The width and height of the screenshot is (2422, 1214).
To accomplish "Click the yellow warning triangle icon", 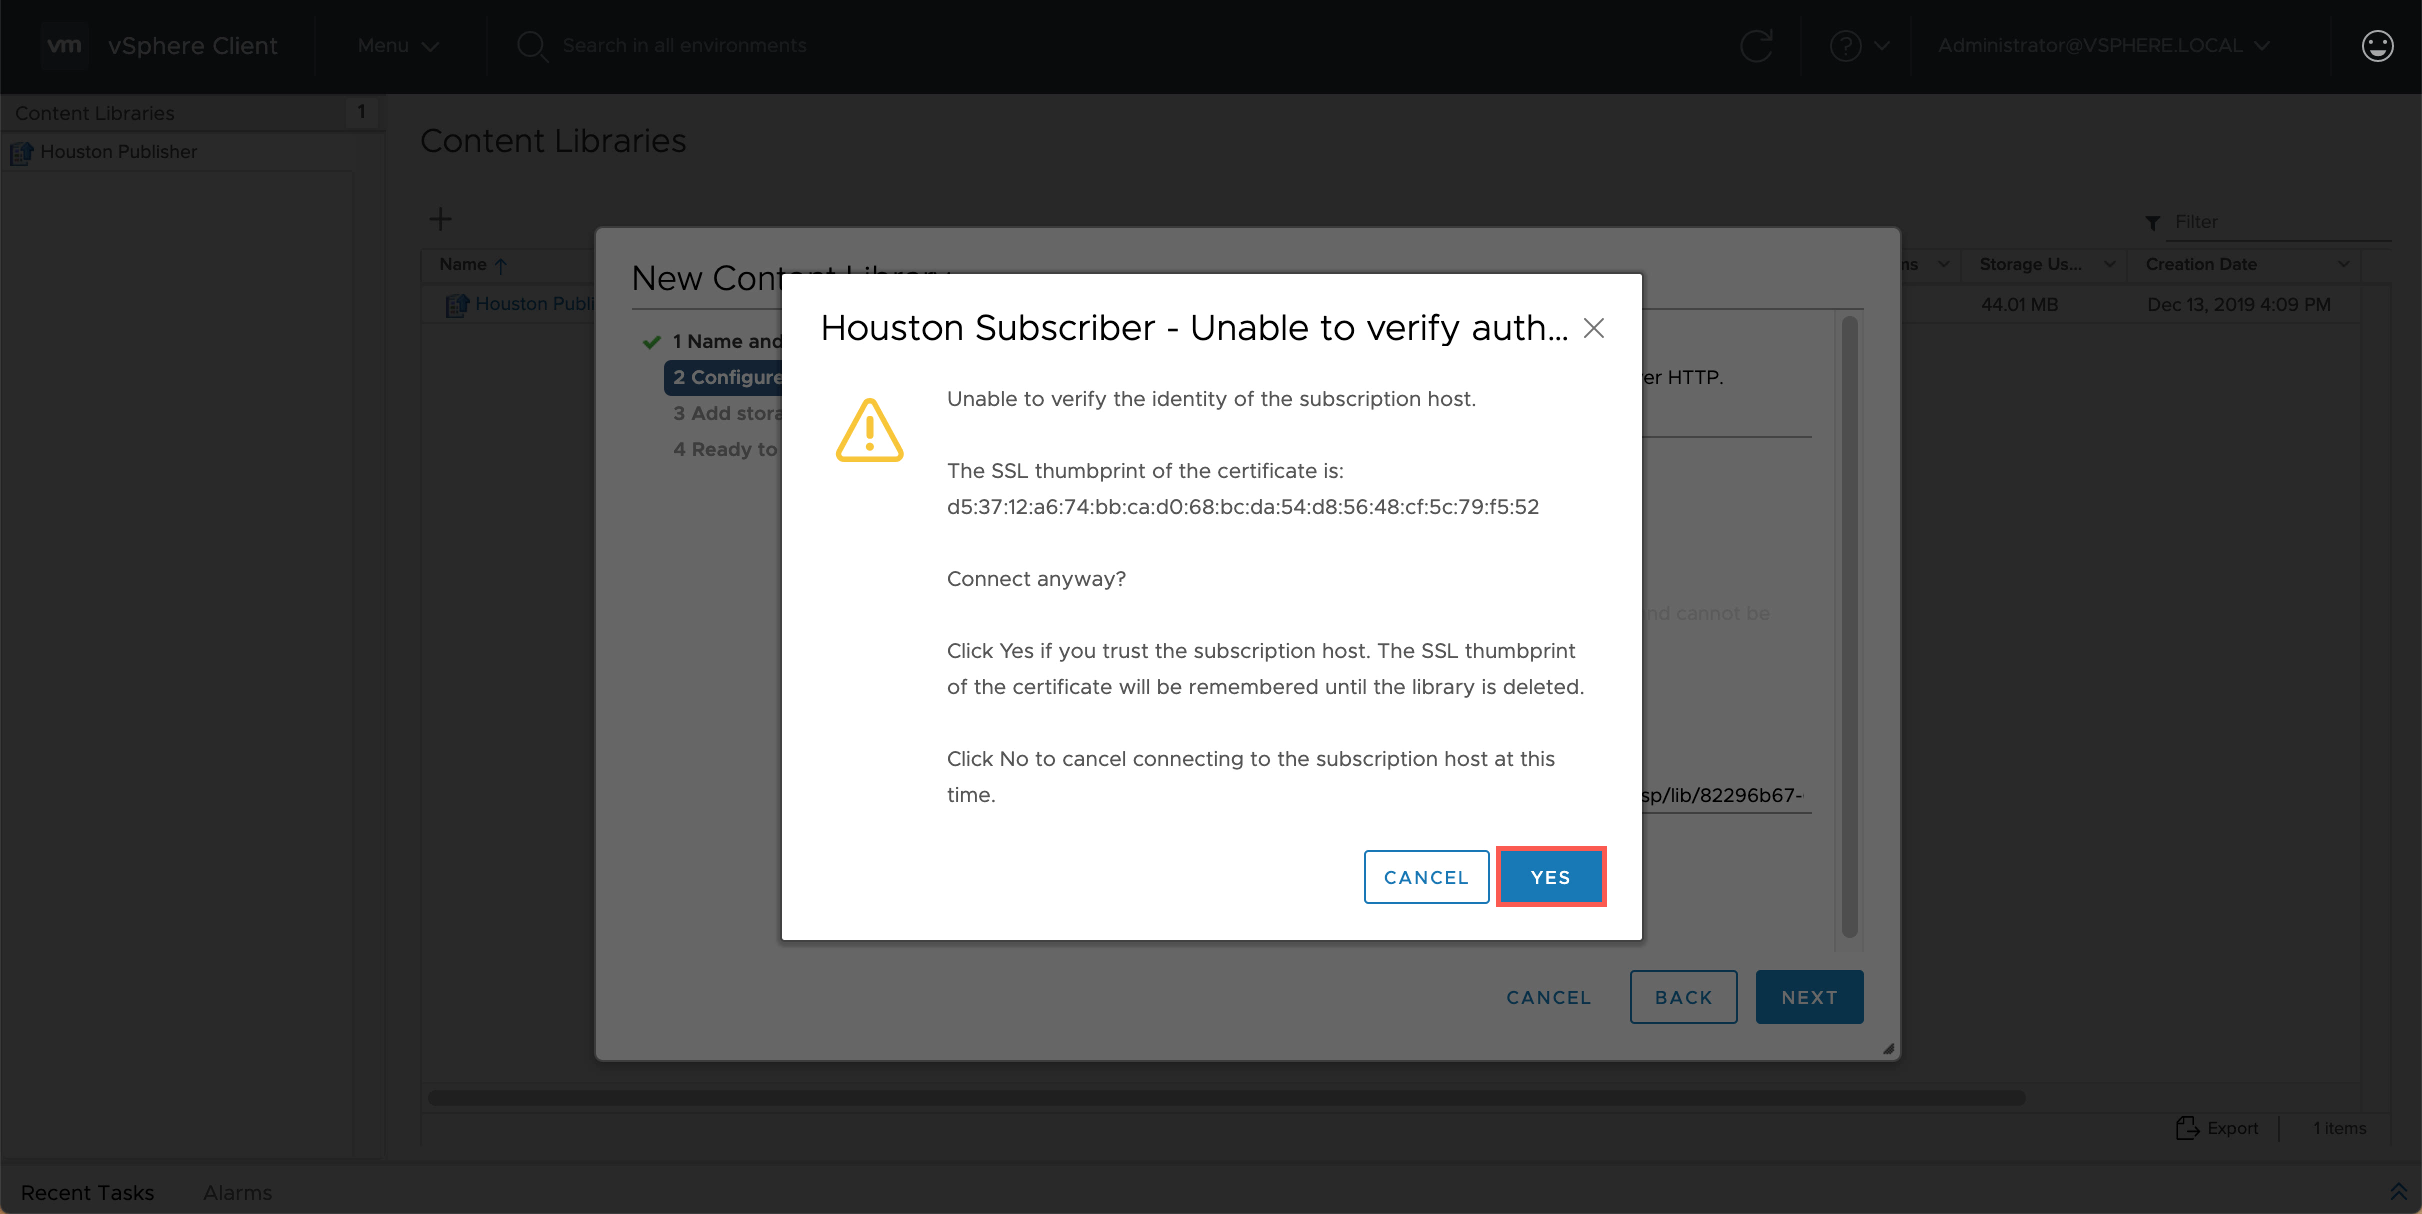I will pyautogui.click(x=869, y=430).
